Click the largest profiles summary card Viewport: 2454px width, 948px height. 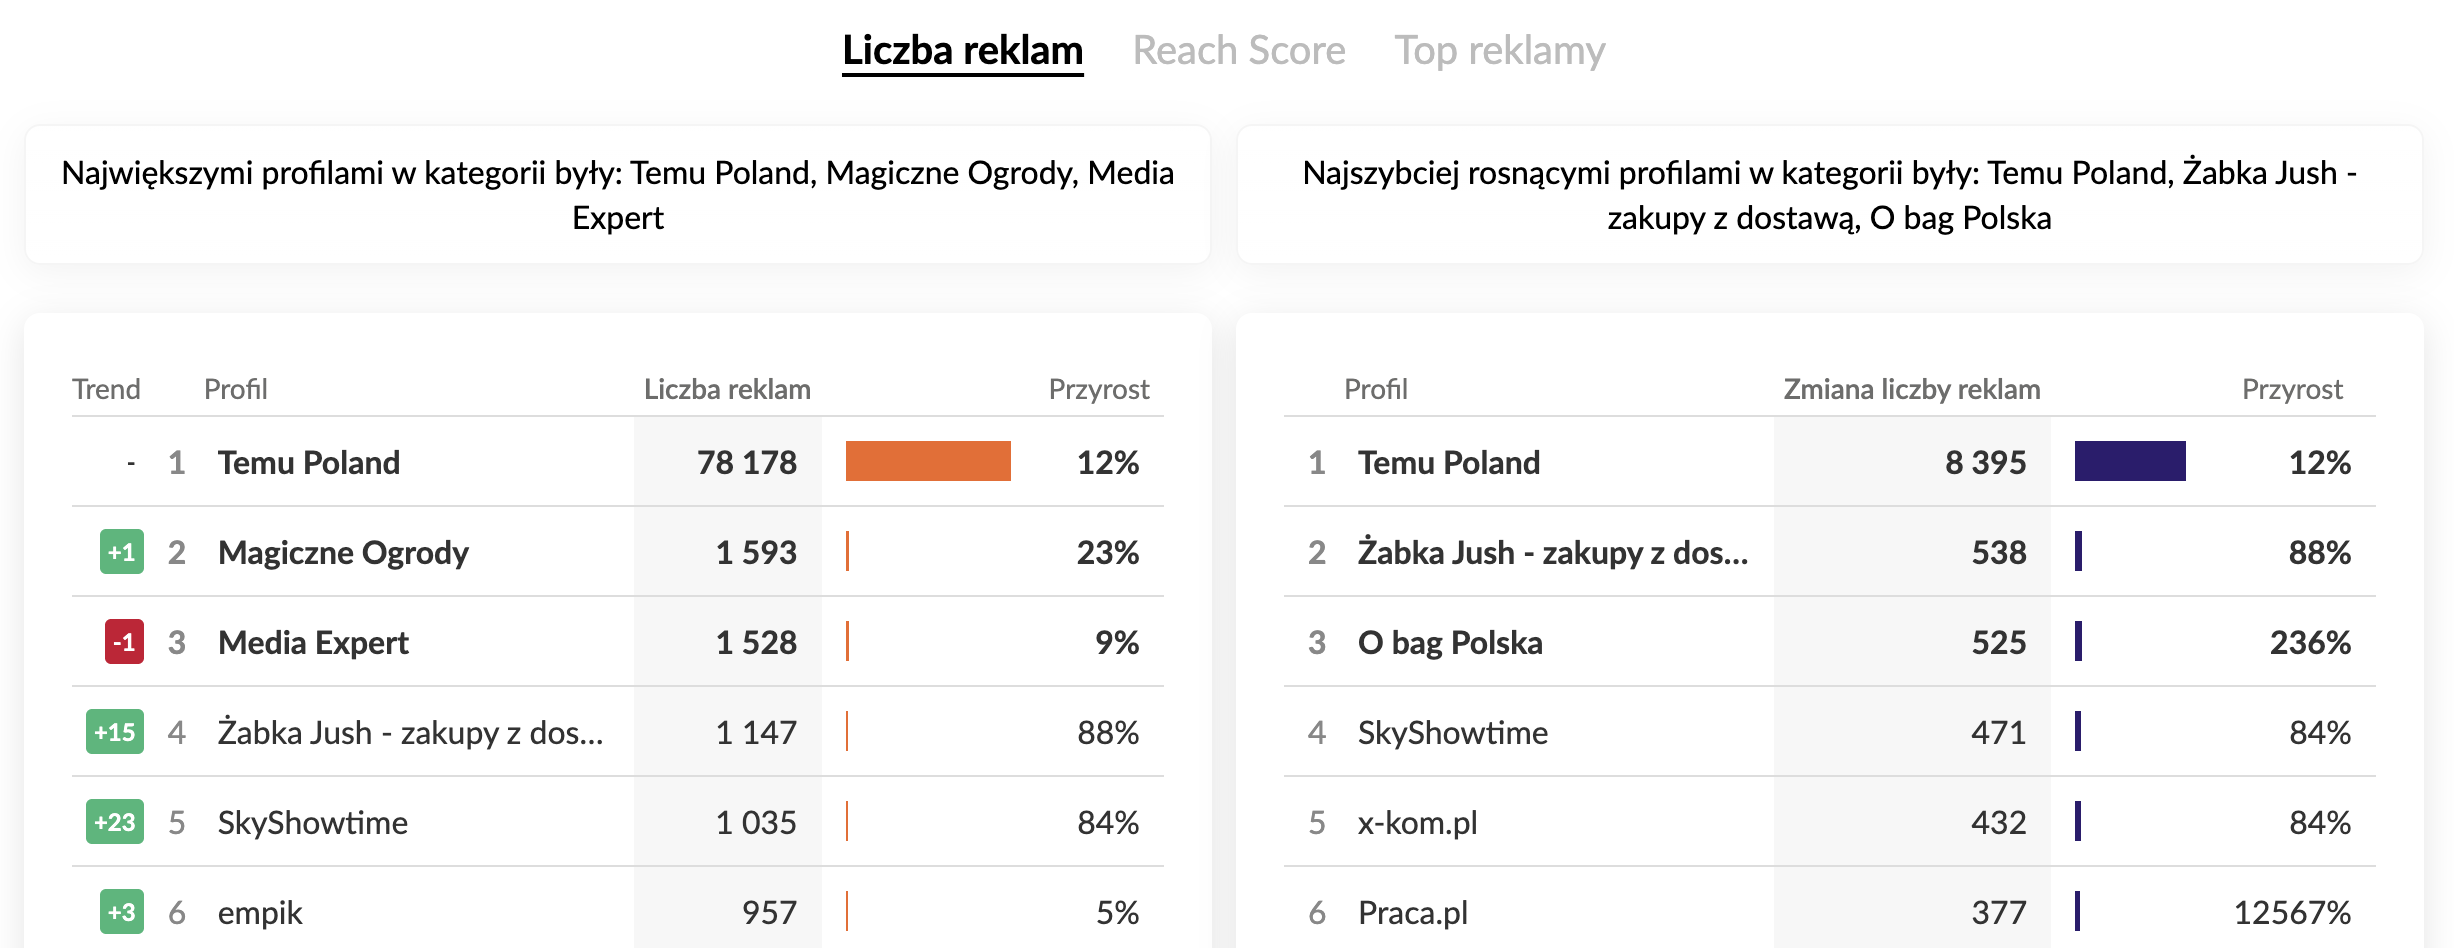619,194
